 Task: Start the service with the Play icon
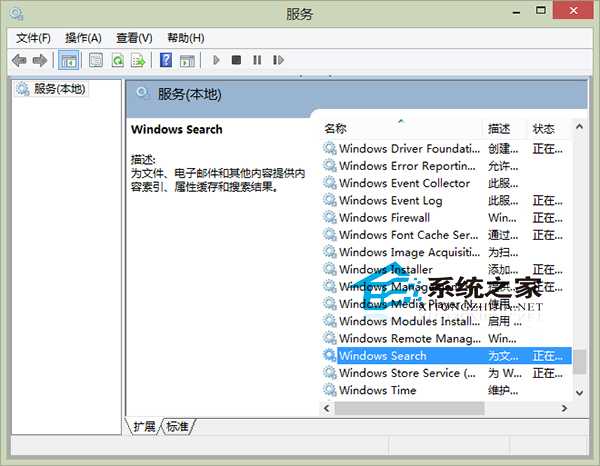216,60
